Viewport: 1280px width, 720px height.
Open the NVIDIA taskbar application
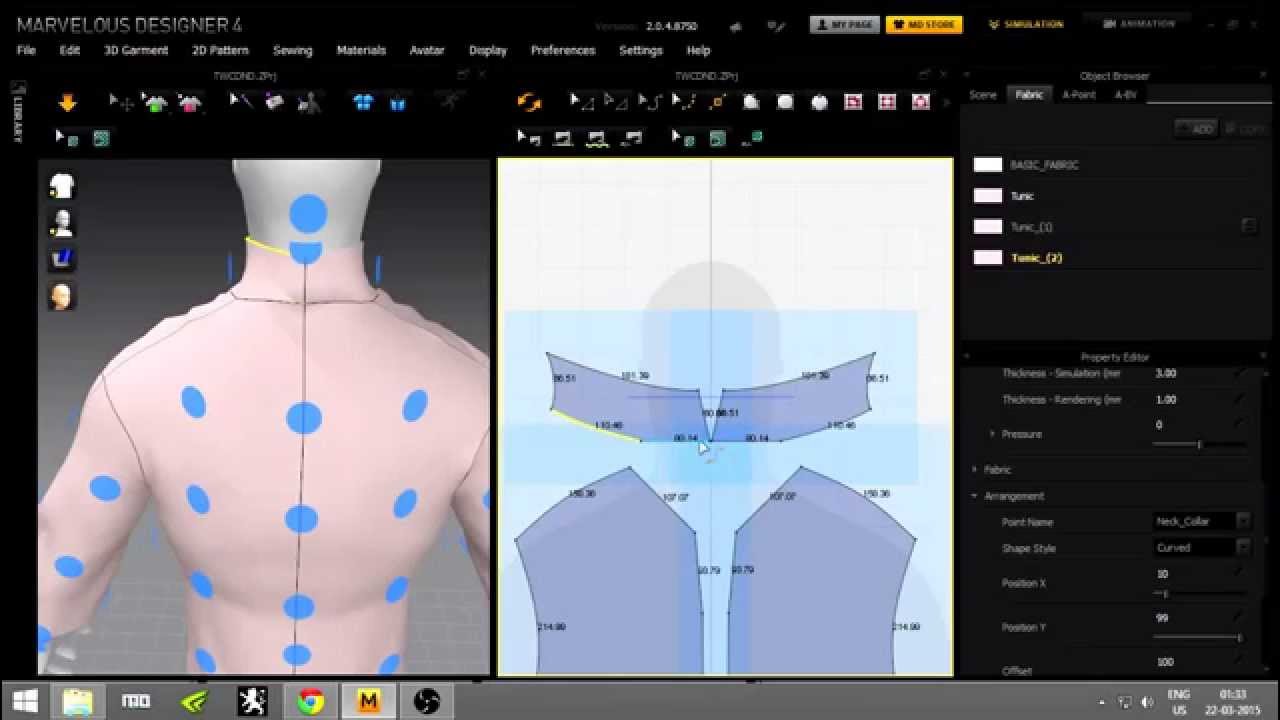tap(194, 701)
